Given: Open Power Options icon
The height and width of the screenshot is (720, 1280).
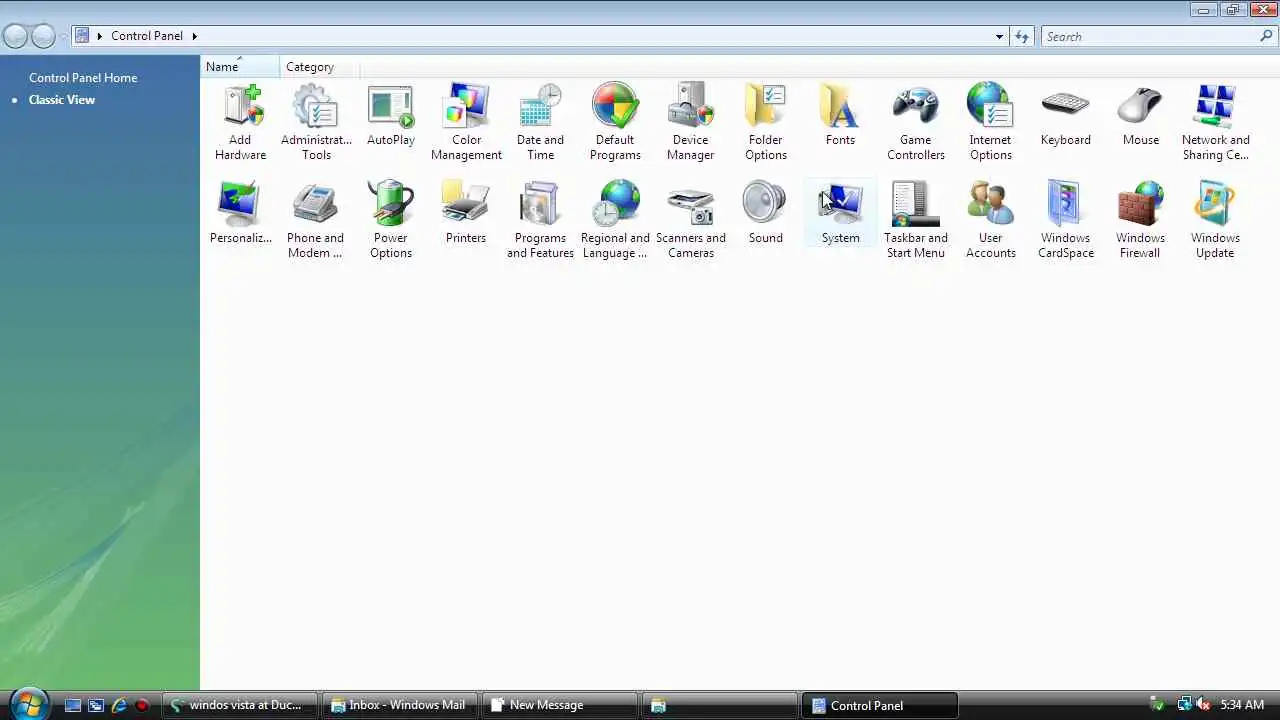Looking at the screenshot, I should pos(391,220).
